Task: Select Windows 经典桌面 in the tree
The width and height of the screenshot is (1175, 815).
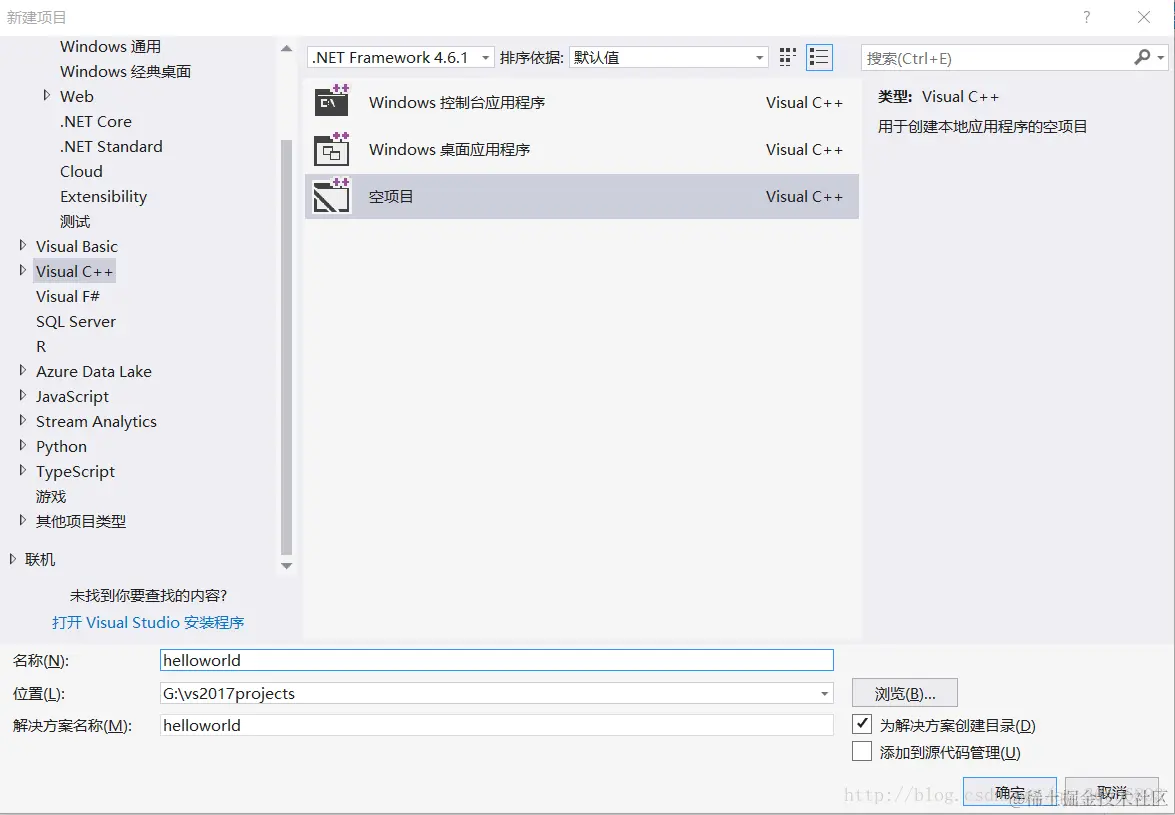Action: [125, 71]
